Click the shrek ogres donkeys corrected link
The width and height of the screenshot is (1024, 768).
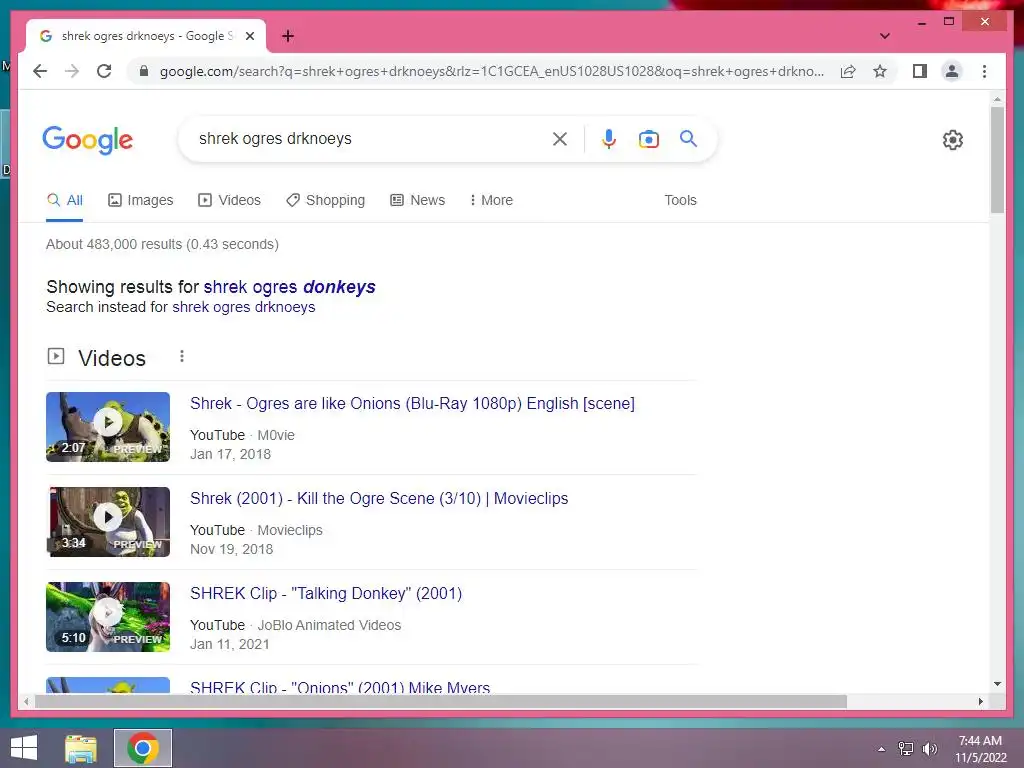pos(289,287)
